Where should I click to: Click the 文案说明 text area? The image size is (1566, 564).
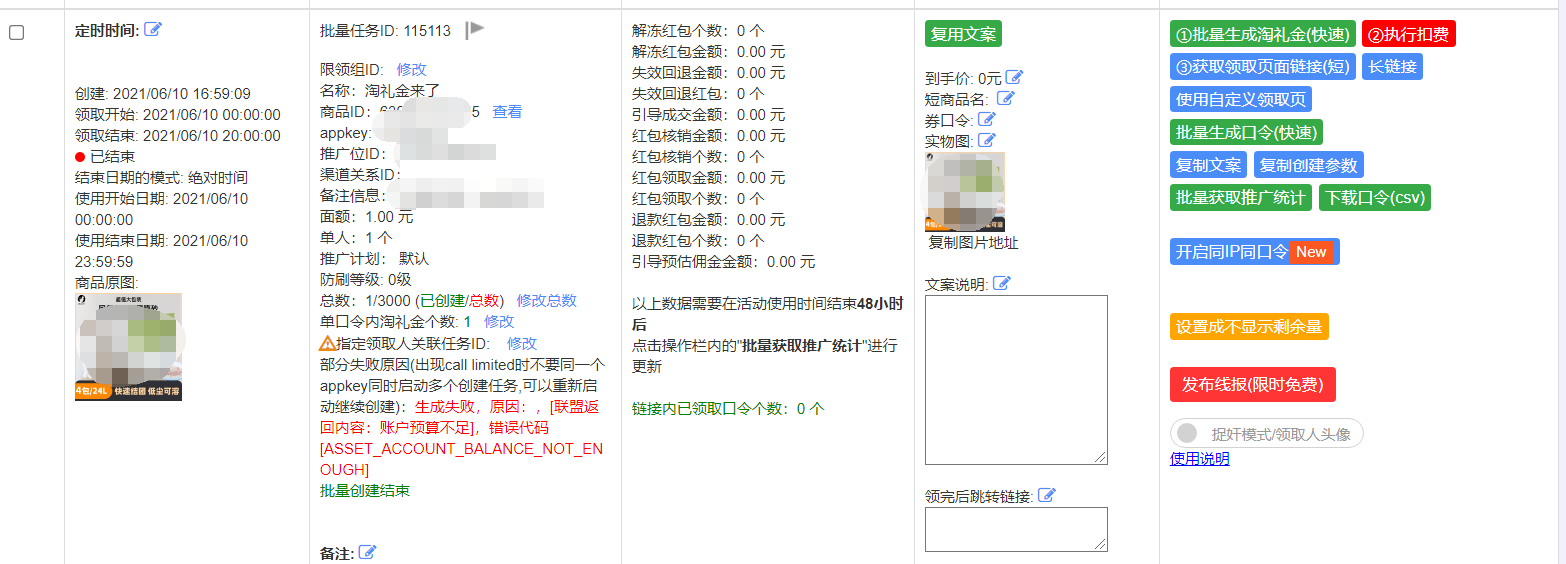[1016, 380]
